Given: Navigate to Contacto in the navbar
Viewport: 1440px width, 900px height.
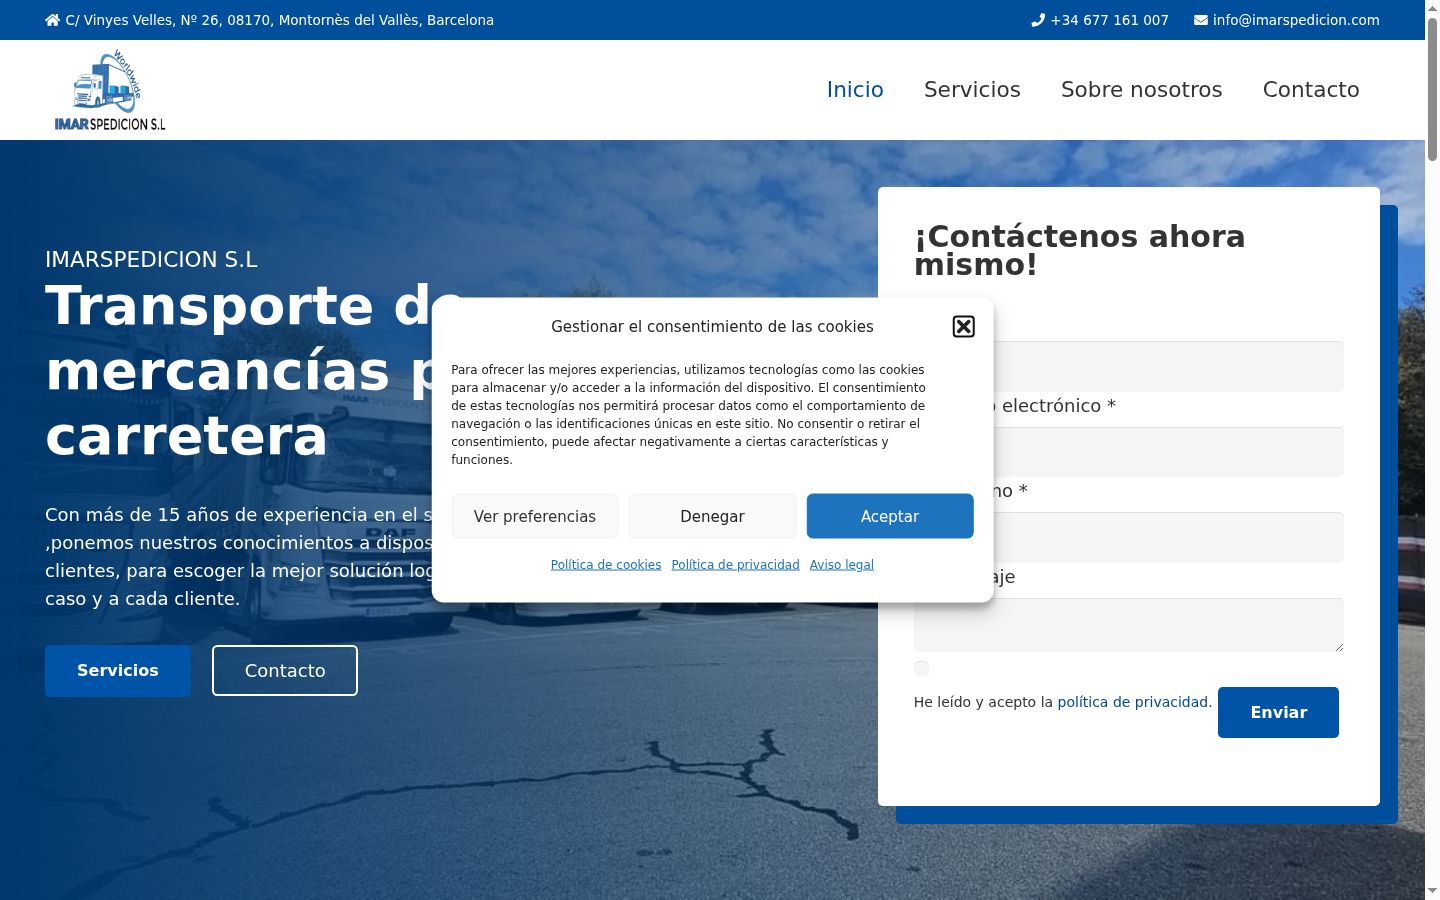Looking at the screenshot, I should coord(1311,90).
